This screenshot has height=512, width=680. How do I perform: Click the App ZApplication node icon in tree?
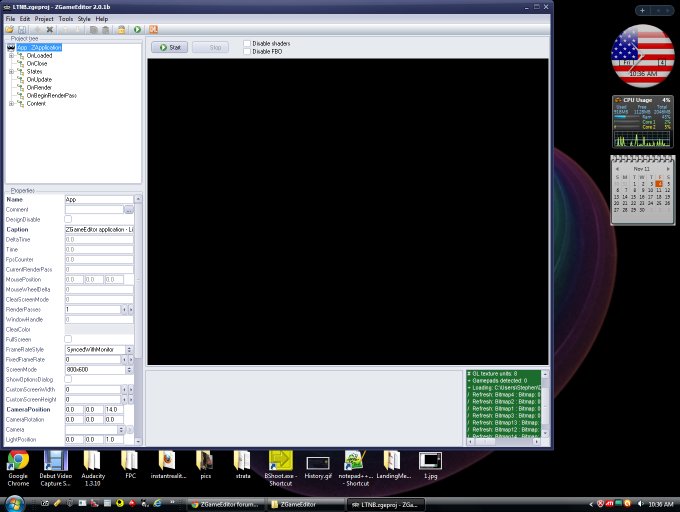(x=11, y=47)
